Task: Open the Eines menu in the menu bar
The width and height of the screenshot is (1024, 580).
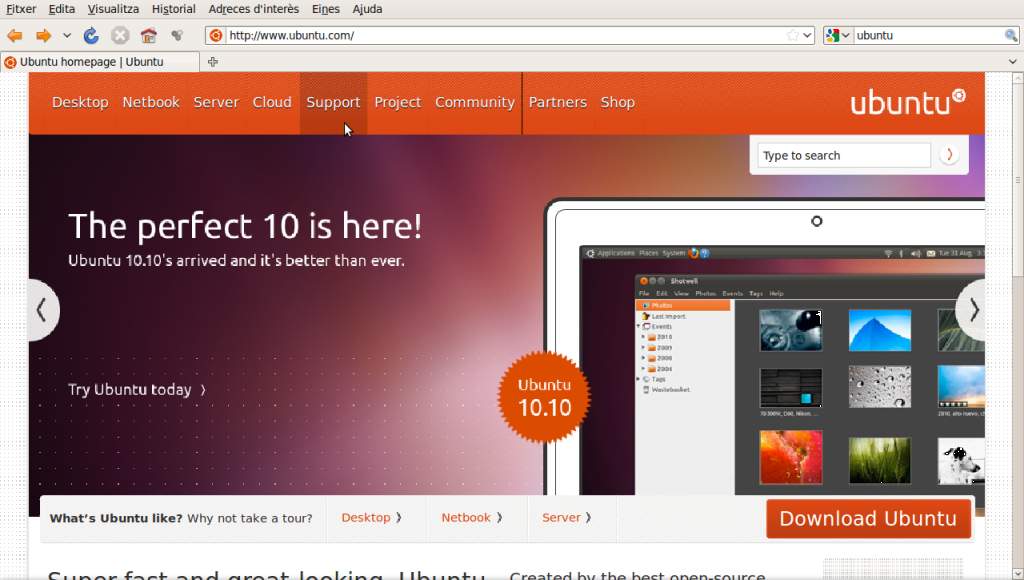Action: (325, 9)
